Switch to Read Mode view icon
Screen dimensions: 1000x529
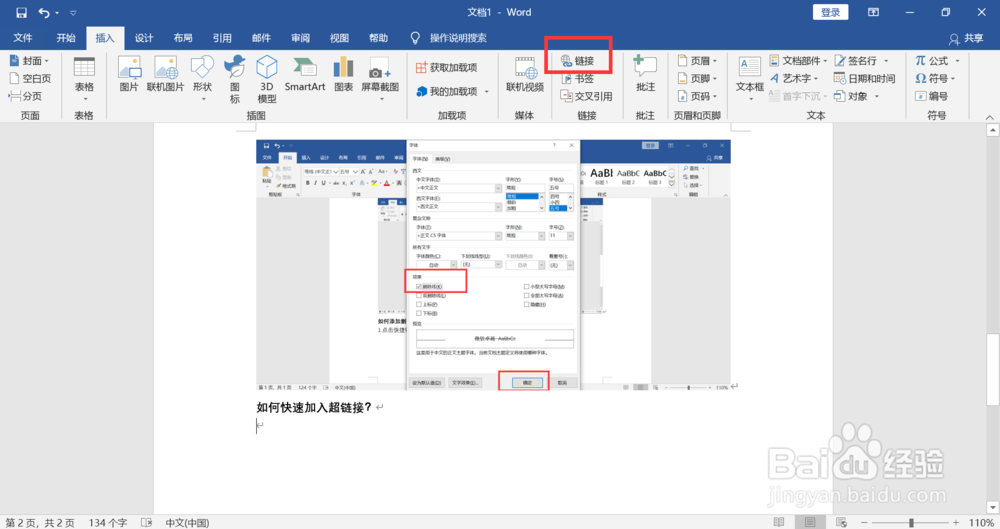[x=779, y=522]
